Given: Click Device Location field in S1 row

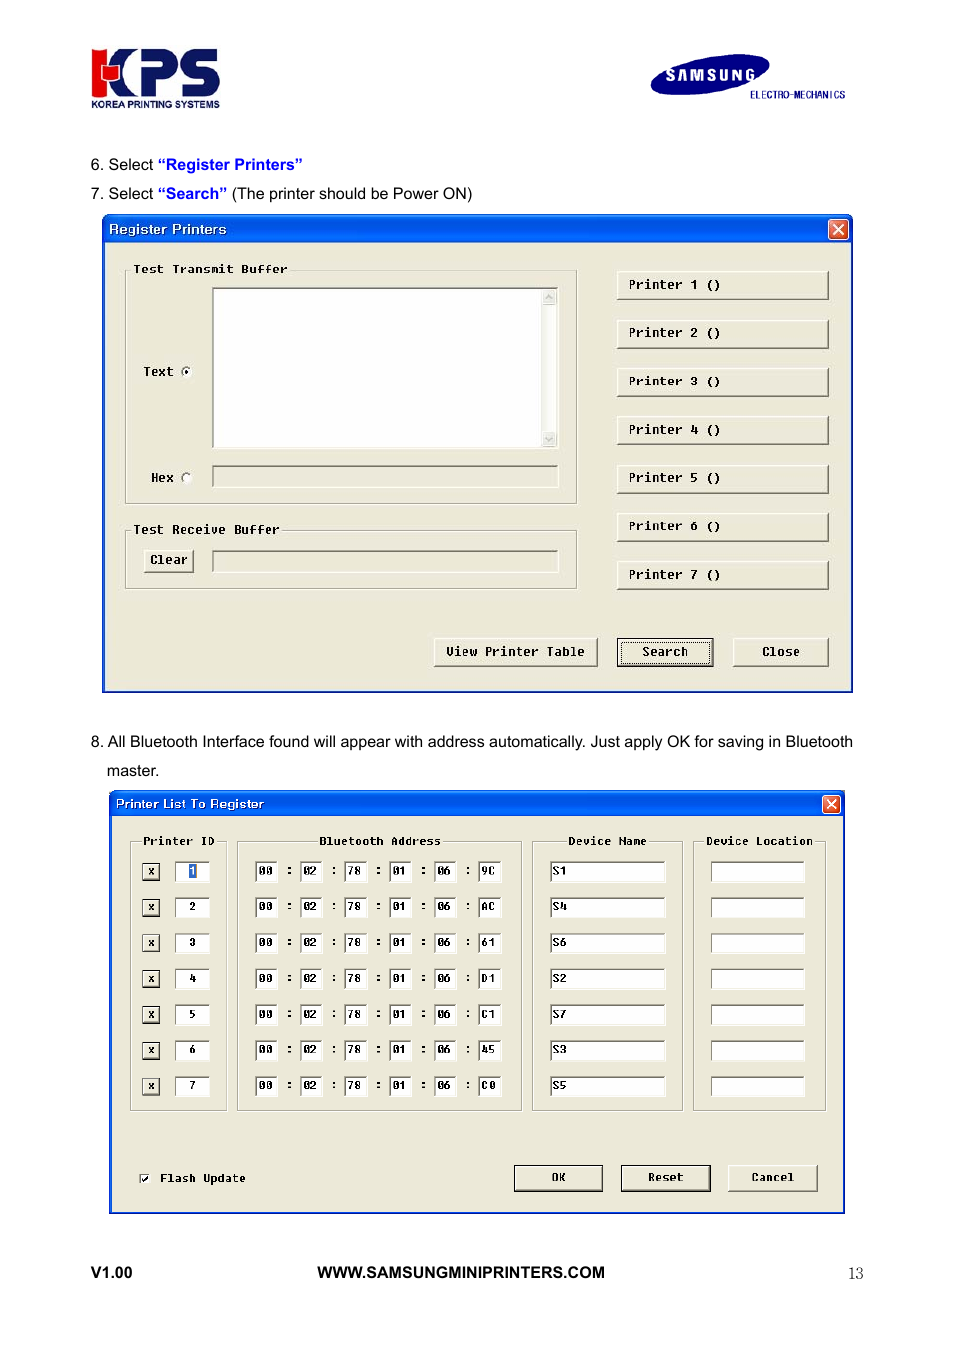Looking at the screenshot, I should [758, 871].
